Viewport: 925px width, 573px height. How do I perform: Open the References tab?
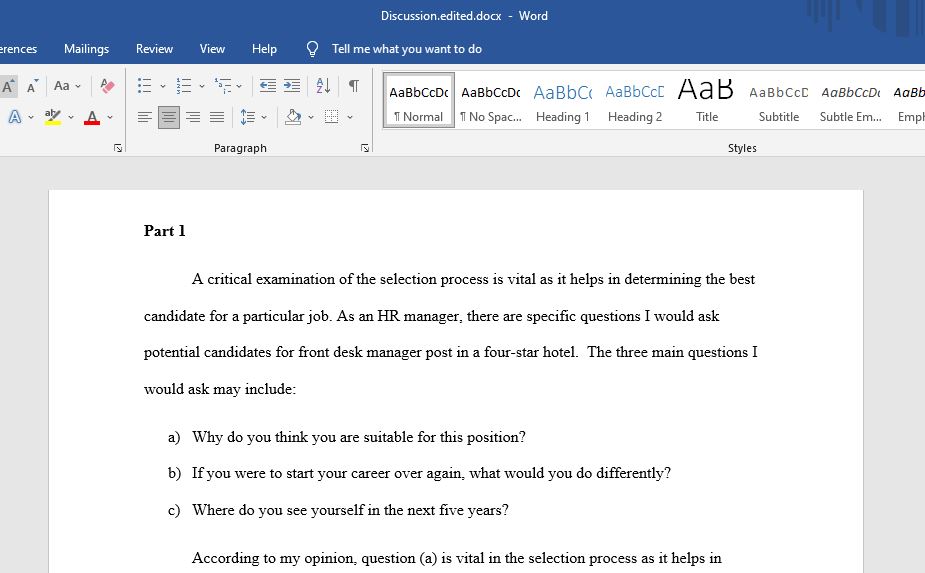tap(18, 49)
